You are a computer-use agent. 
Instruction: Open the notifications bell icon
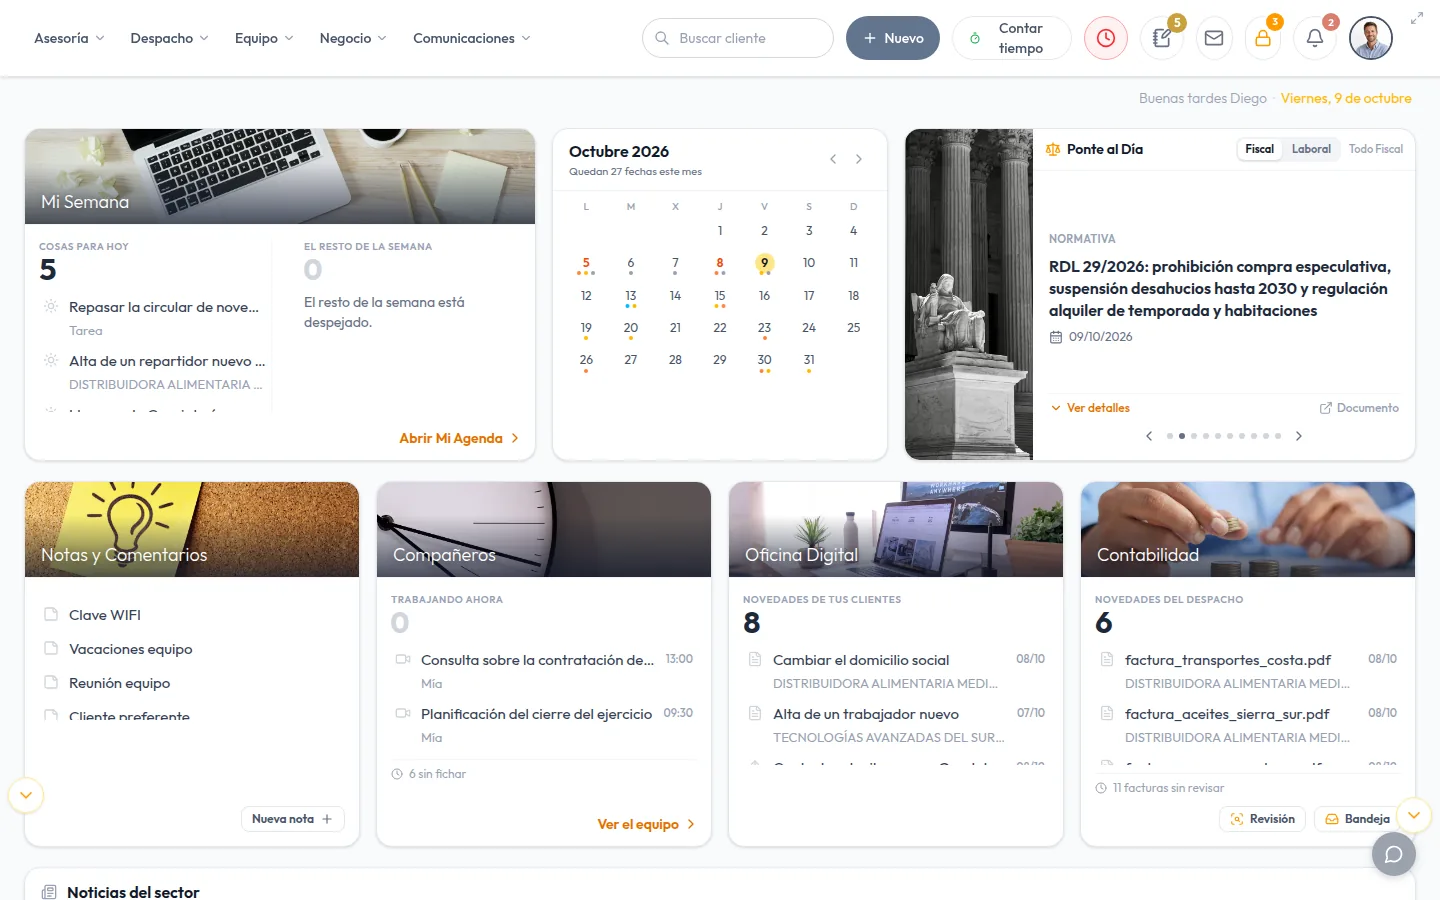tap(1315, 38)
